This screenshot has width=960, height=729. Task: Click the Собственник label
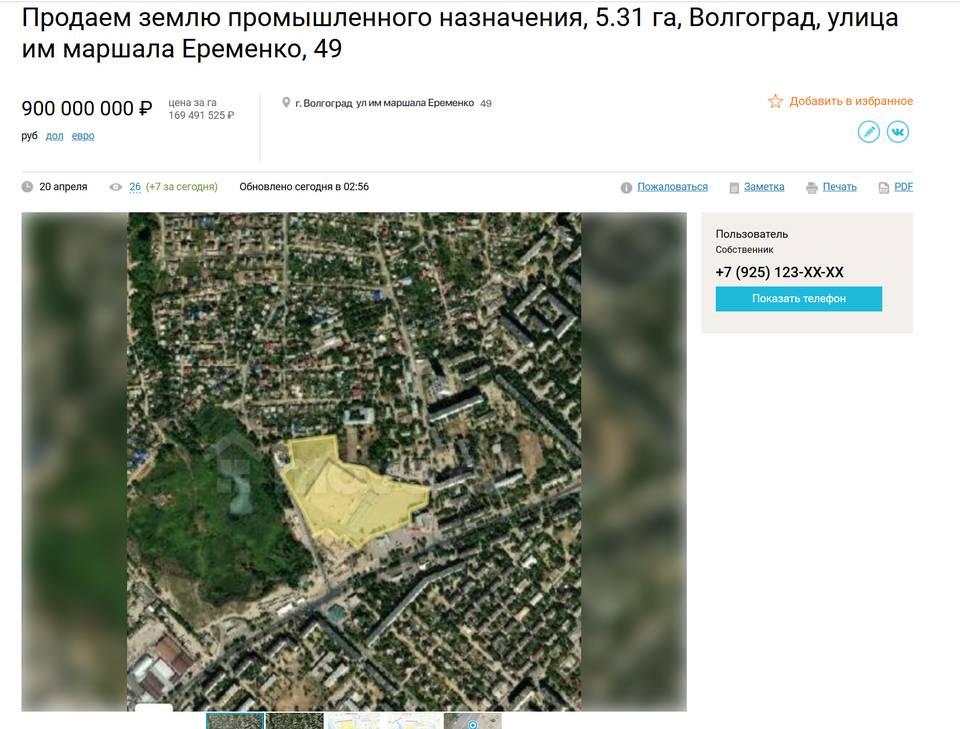(744, 250)
